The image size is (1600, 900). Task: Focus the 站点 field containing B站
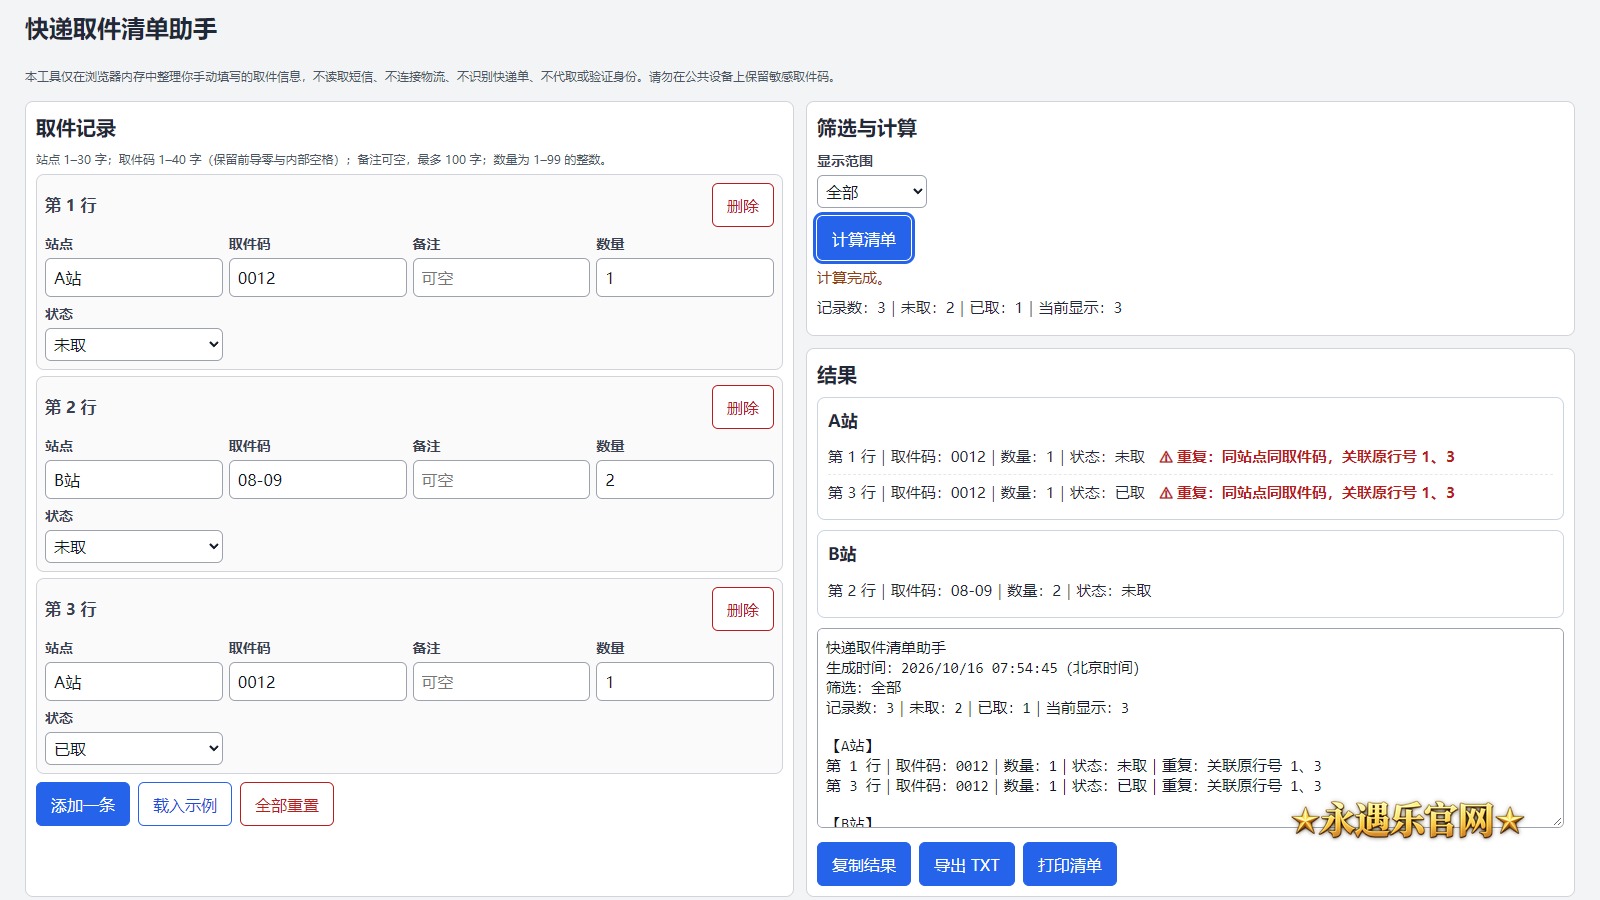point(134,480)
